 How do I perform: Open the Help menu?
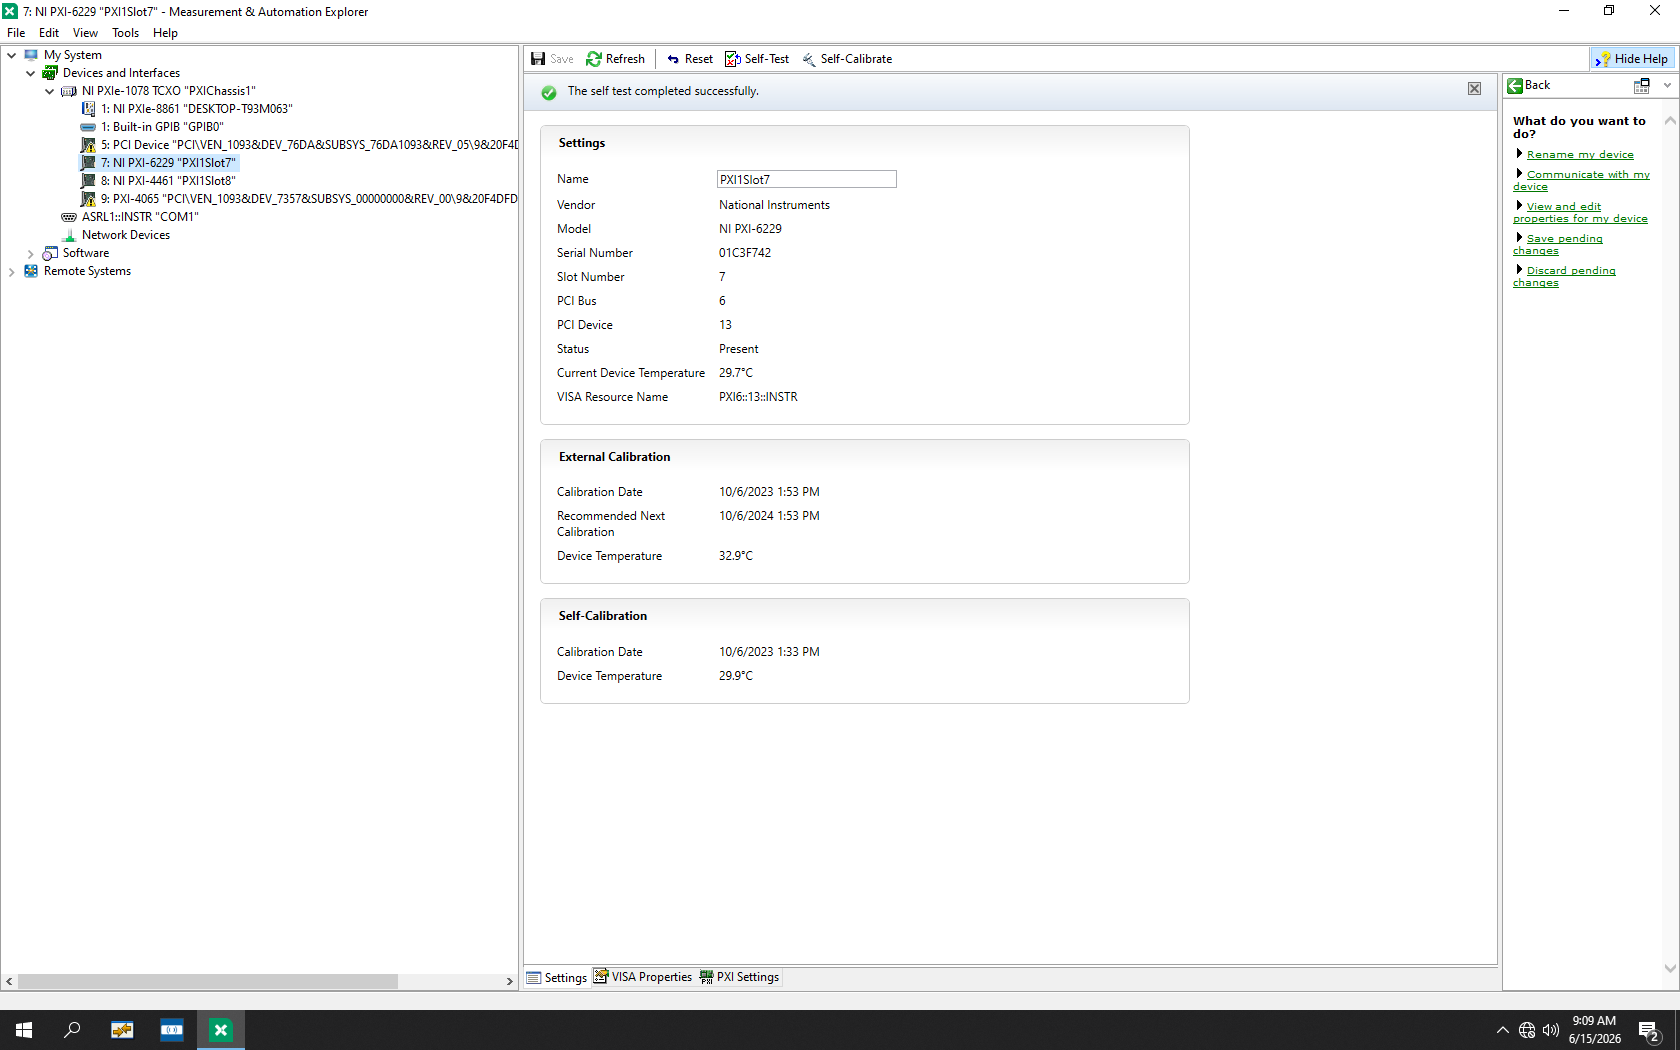(x=165, y=33)
